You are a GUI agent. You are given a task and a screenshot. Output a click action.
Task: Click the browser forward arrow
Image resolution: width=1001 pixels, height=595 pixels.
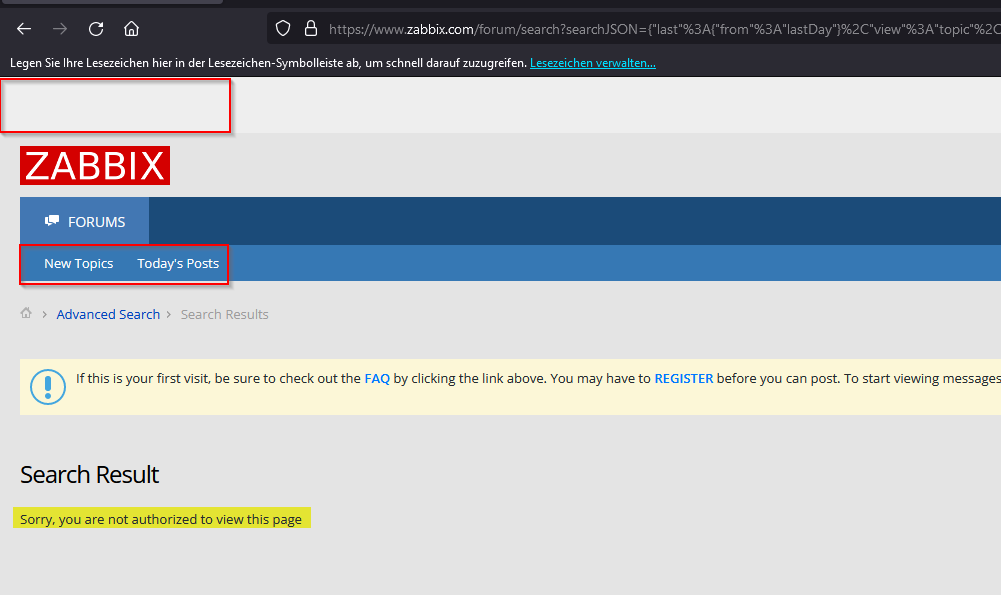[60, 29]
